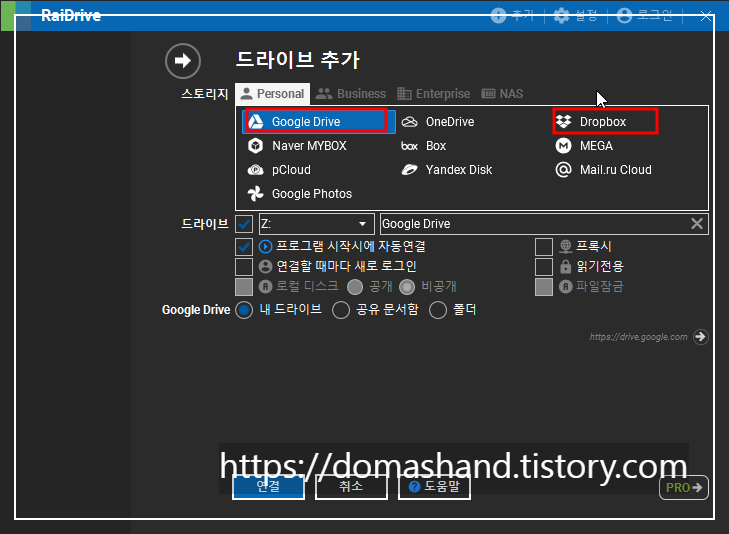Enable the 읽기전용 checkbox
The width and height of the screenshot is (729, 534).
click(x=544, y=267)
